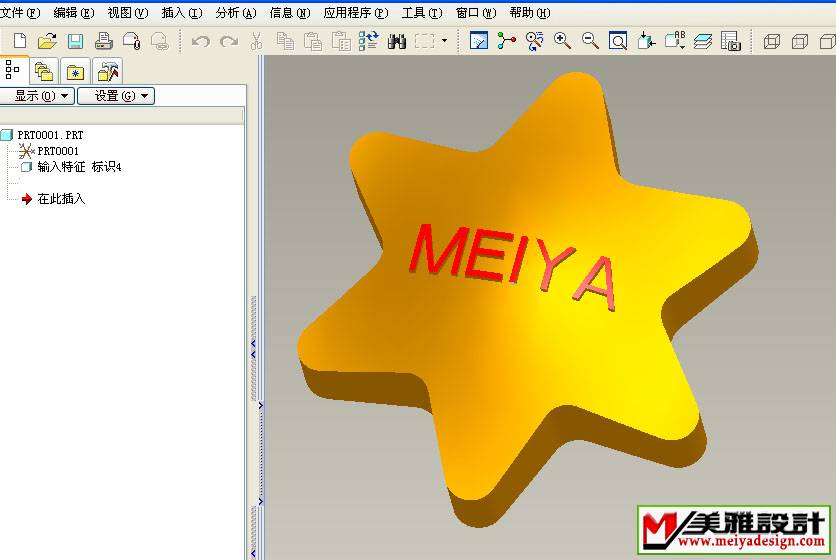Save the model with the floppy disk icon
The image size is (836, 560).
tap(75, 41)
